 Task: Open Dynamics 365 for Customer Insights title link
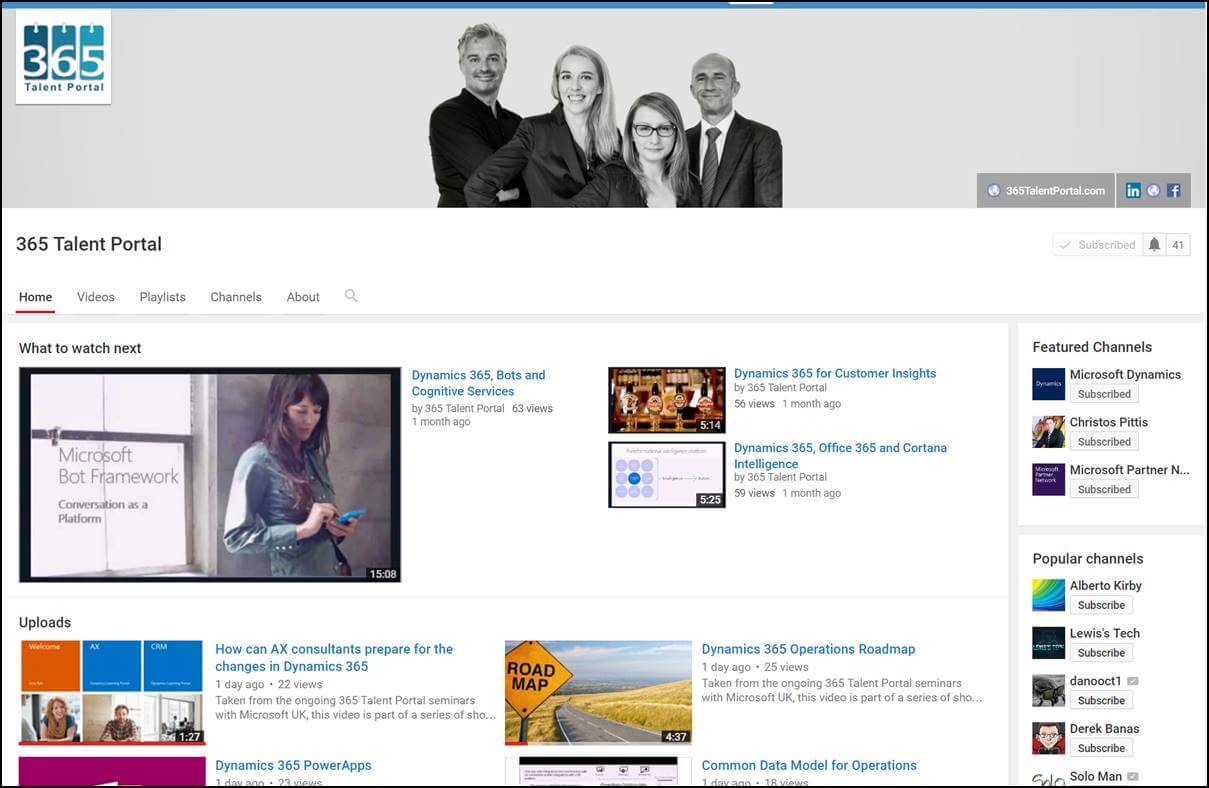[835, 373]
